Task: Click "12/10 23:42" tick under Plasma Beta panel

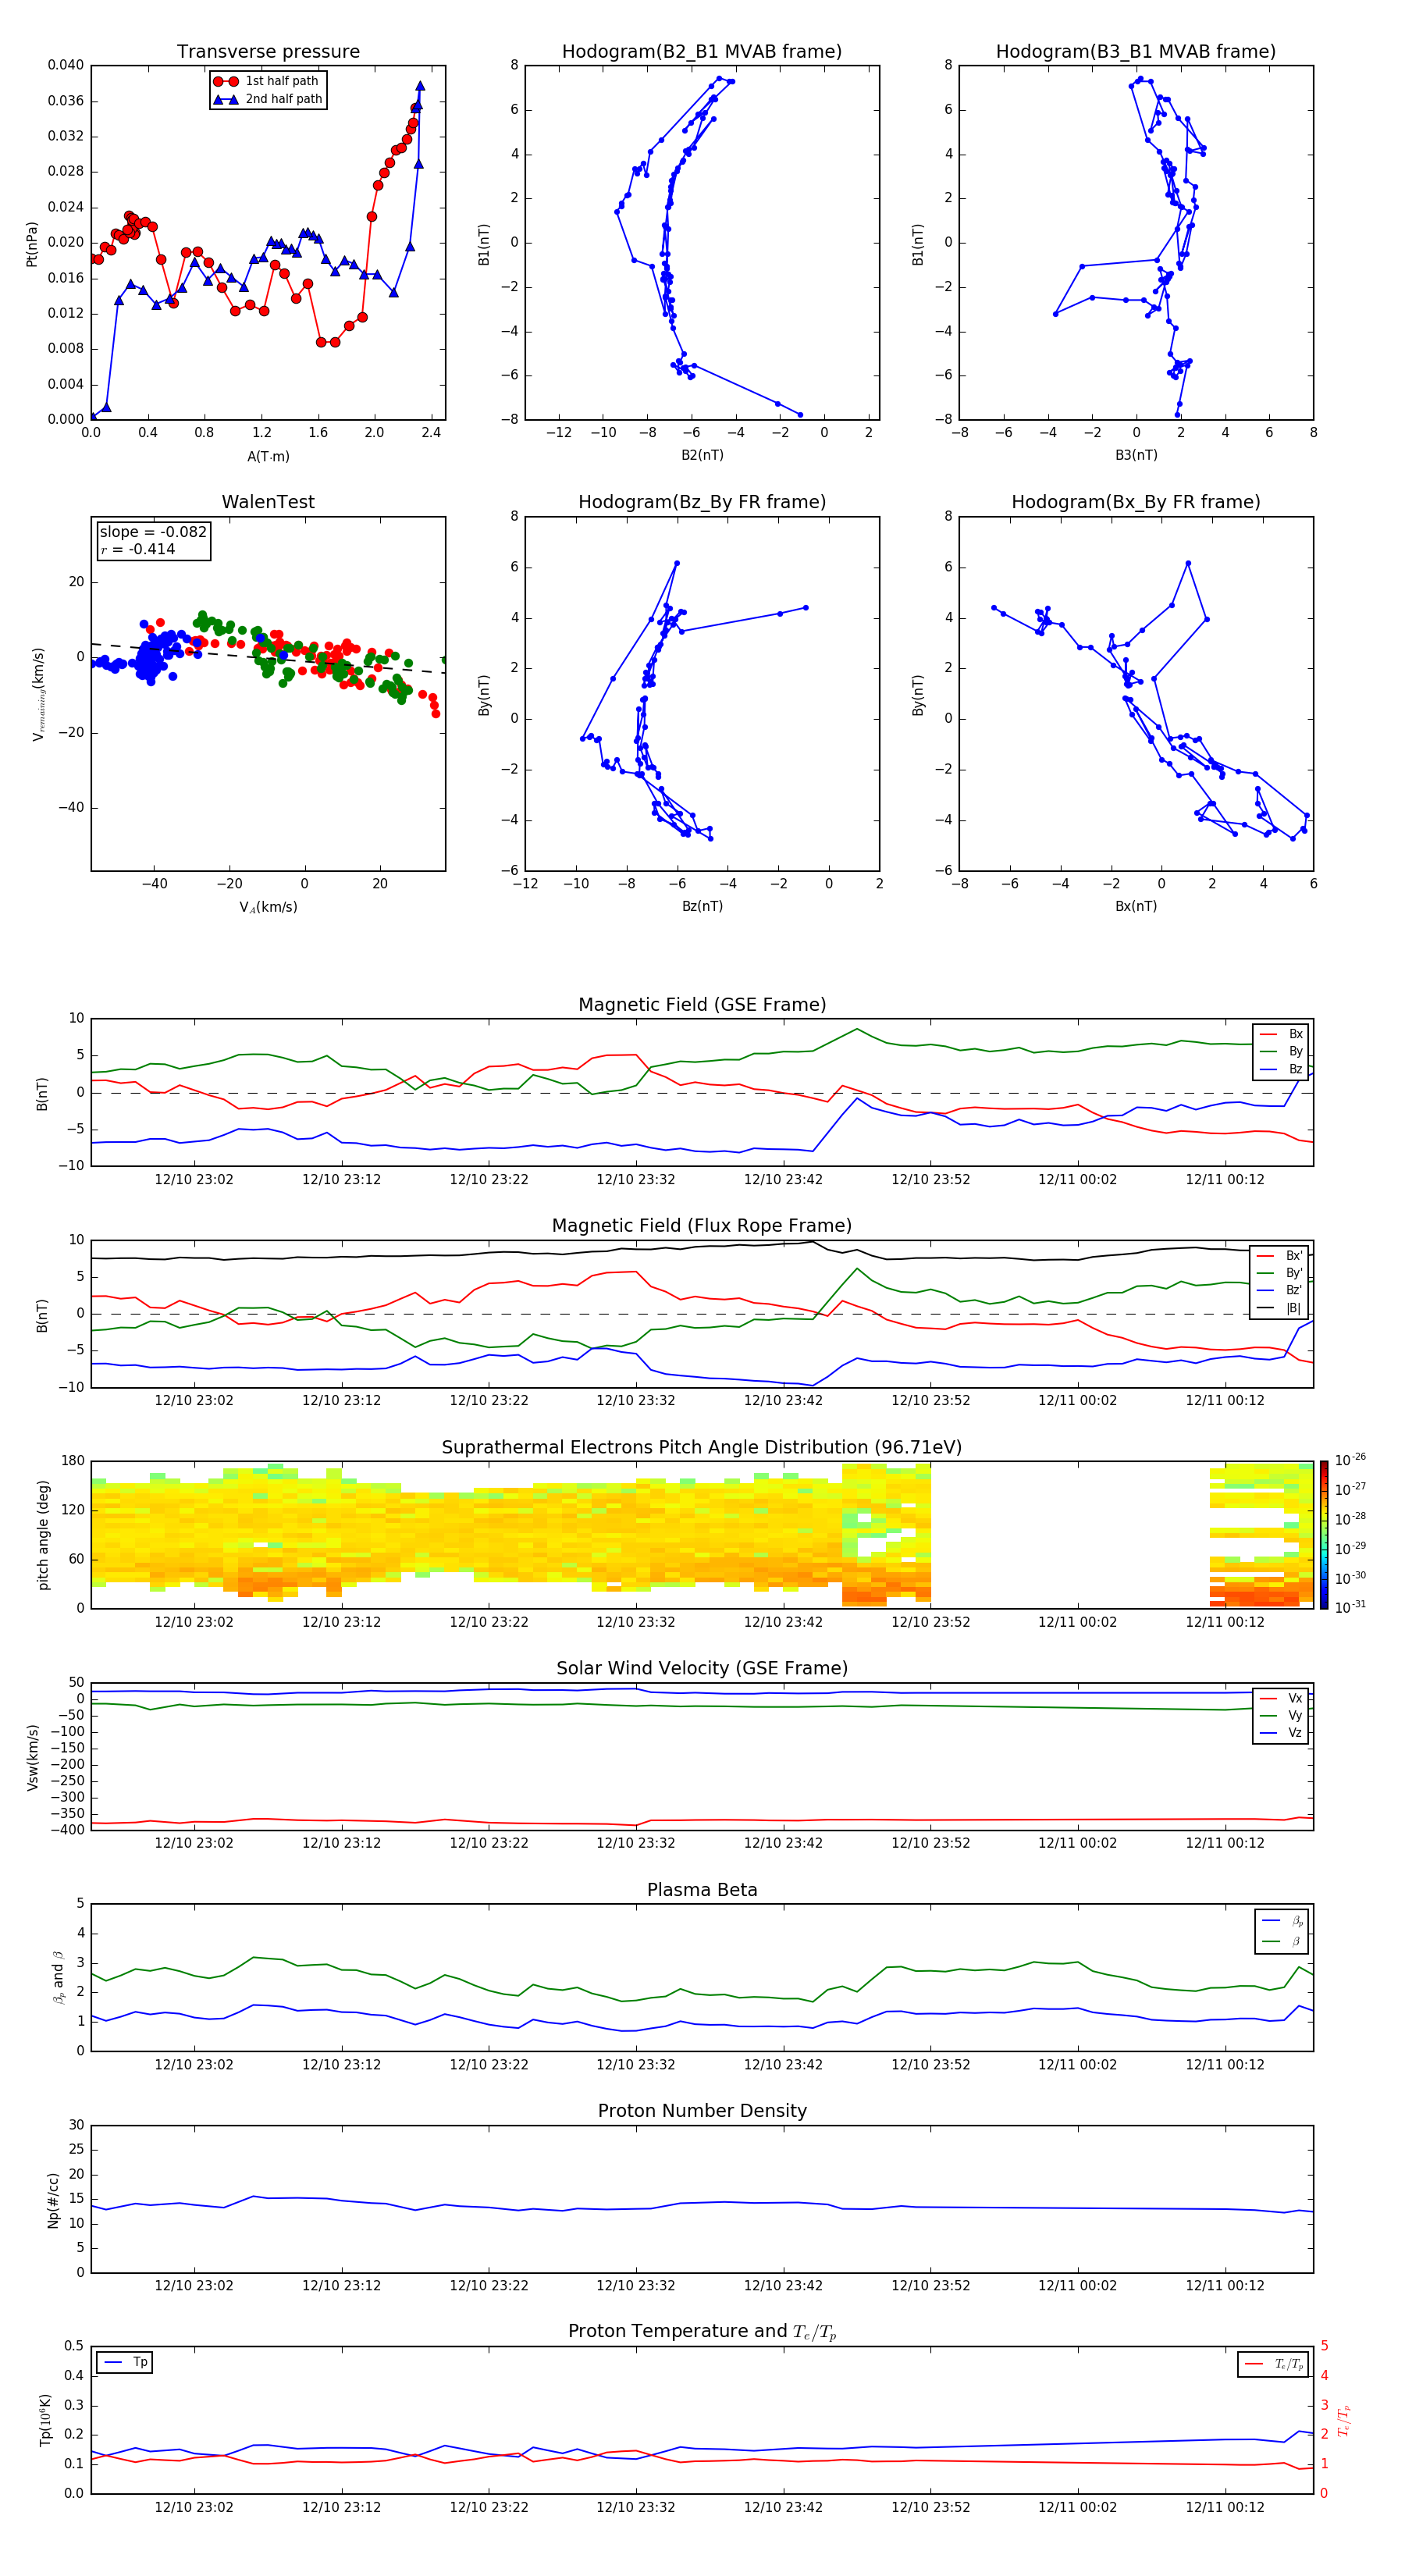Action: click(x=783, y=2065)
